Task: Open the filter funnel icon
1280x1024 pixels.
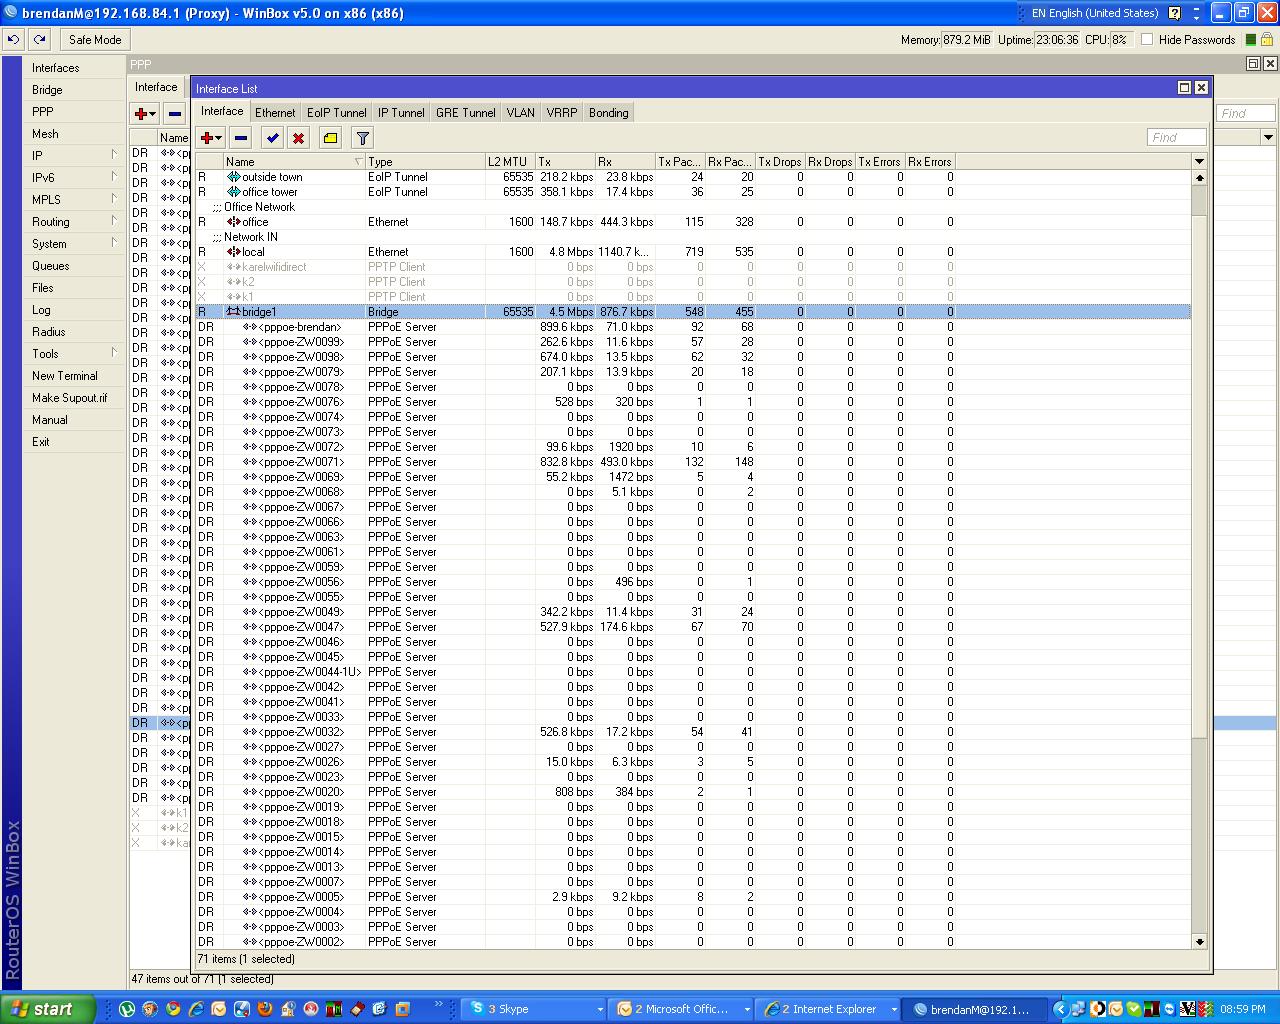Action: 362,137
